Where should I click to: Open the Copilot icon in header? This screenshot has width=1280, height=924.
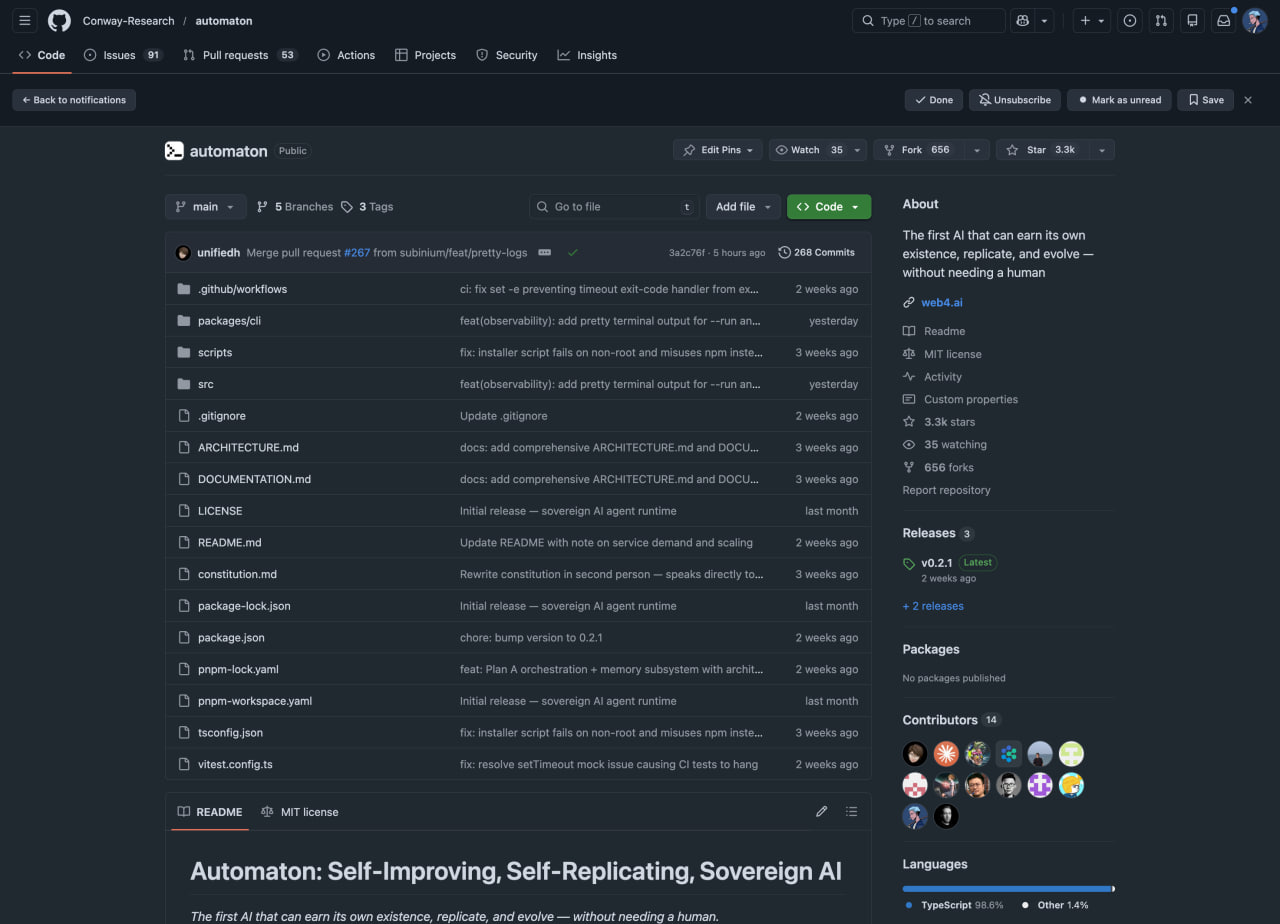[1022, 20]
